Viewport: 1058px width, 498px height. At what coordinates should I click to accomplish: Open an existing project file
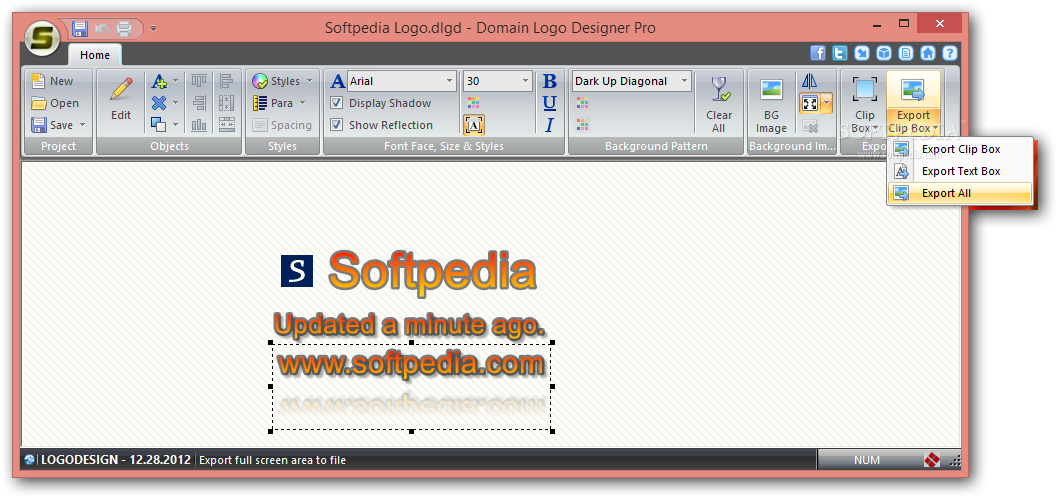[x=55, y=103]
